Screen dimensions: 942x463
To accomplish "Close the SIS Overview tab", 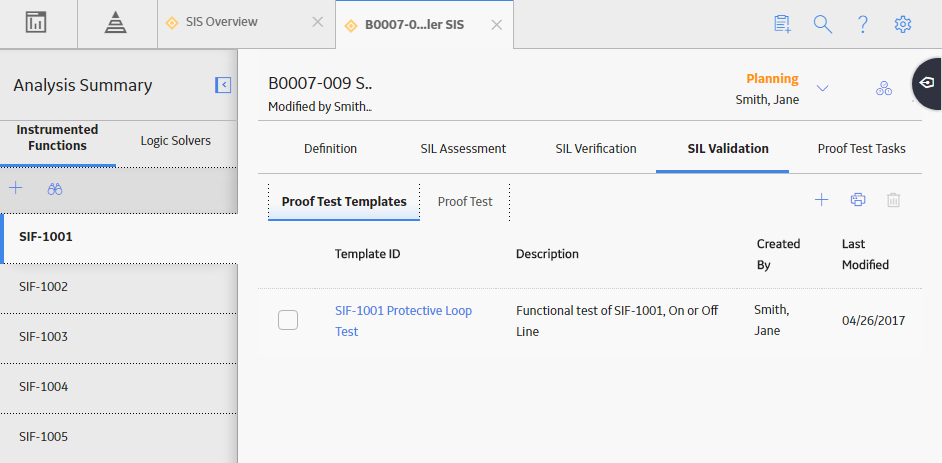I will (318, 22).
